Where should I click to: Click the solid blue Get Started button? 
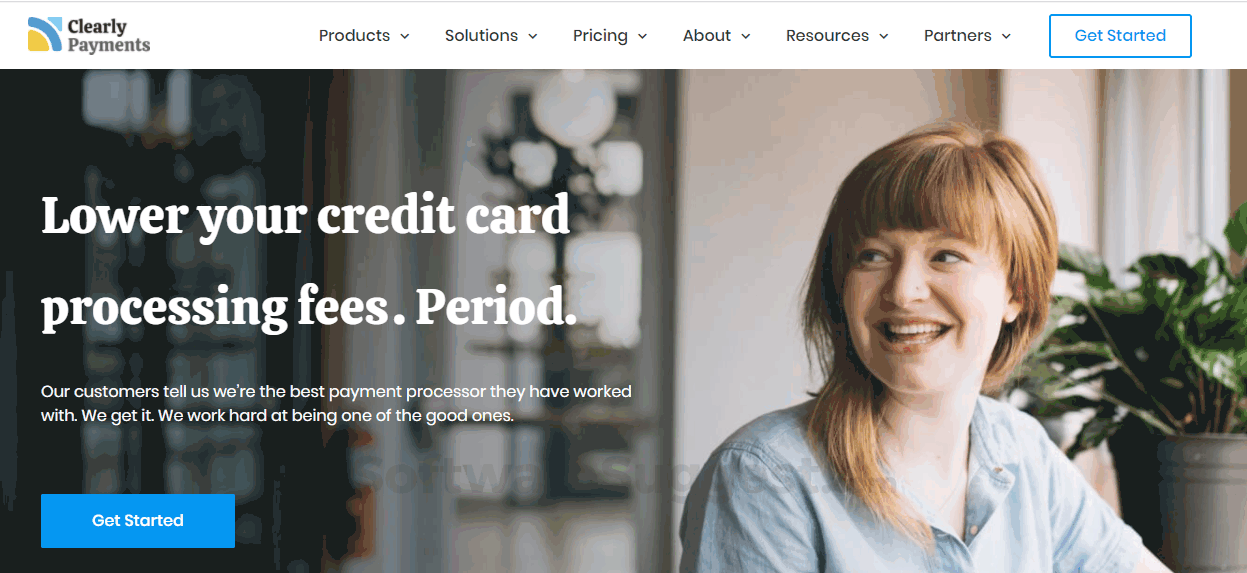point(138,520)
